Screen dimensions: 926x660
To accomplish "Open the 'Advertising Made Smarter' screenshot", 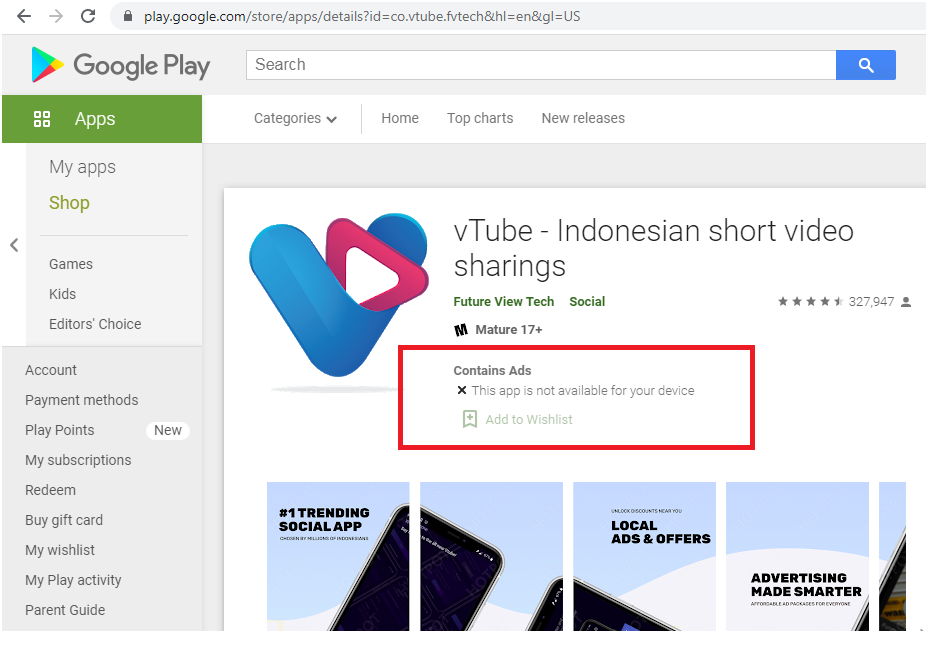I will pyautogui.click(x=797, y=556).
